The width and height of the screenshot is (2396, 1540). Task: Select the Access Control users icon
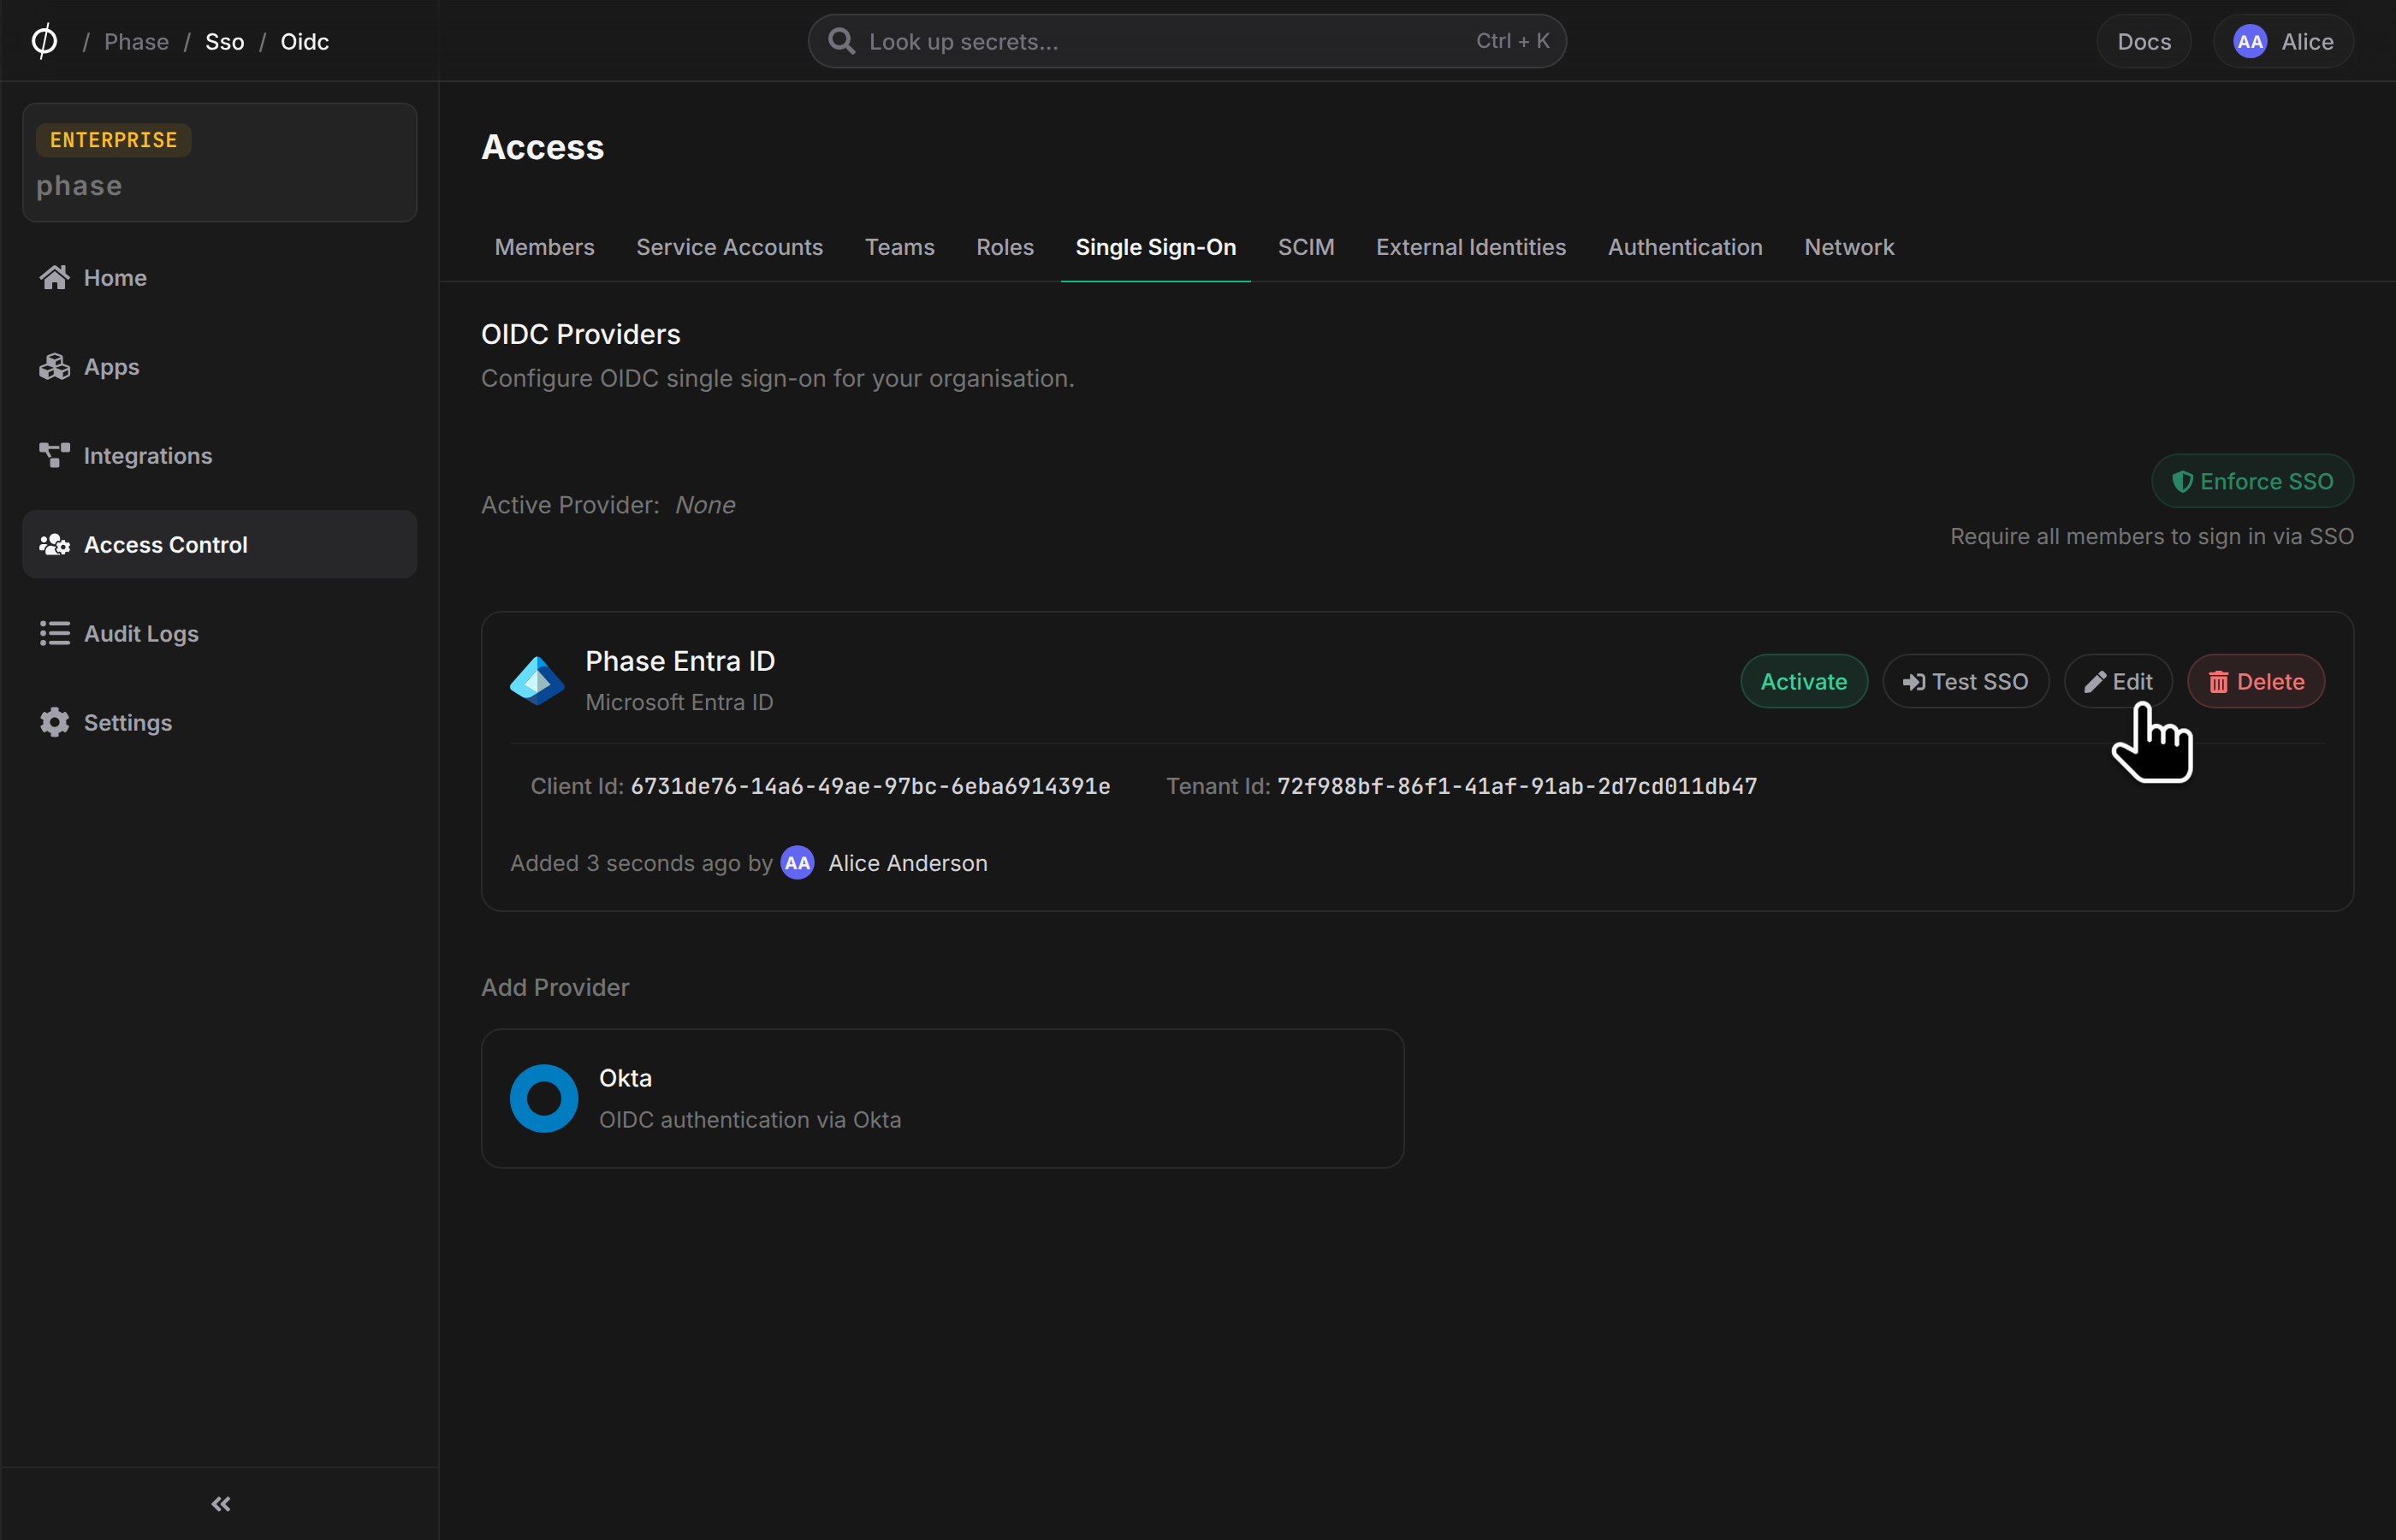[54, 544]
